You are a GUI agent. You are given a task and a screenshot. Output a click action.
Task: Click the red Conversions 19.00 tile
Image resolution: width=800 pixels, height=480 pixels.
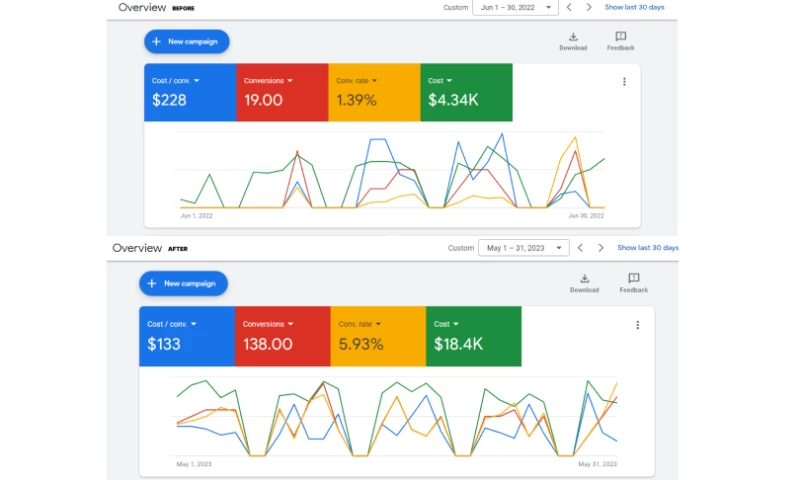pyautogui.click(x=282, y=93)
